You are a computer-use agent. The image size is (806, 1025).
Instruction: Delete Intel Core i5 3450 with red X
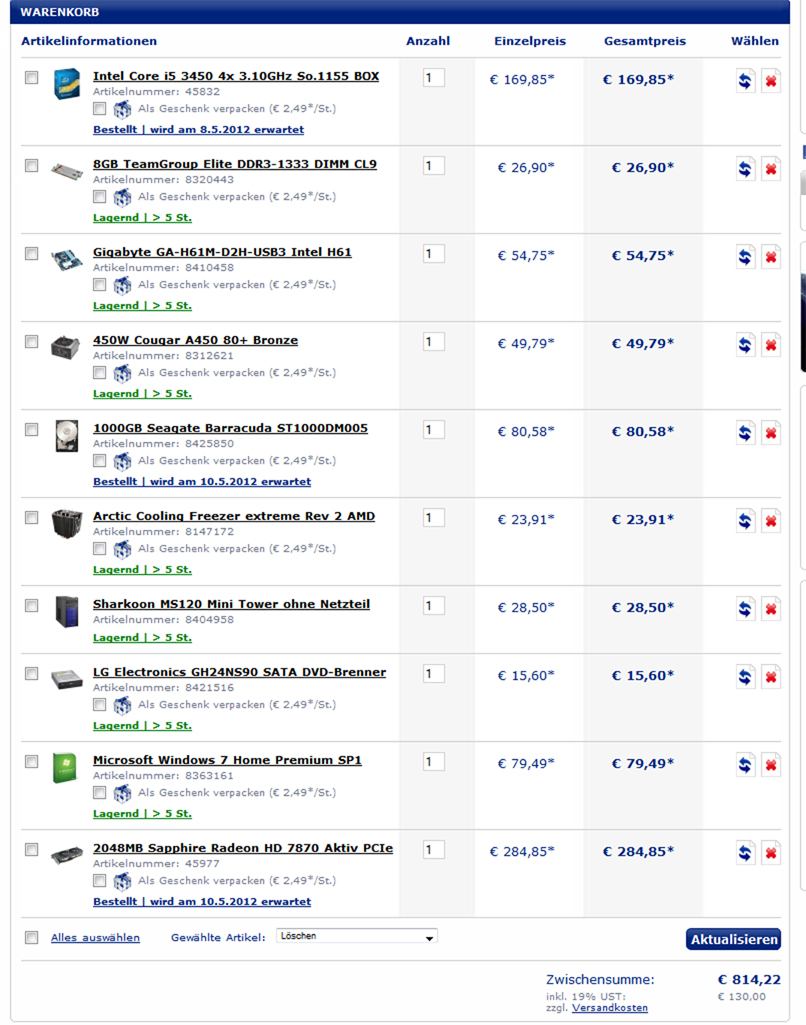pyautogui.click(x=771, y=81)
